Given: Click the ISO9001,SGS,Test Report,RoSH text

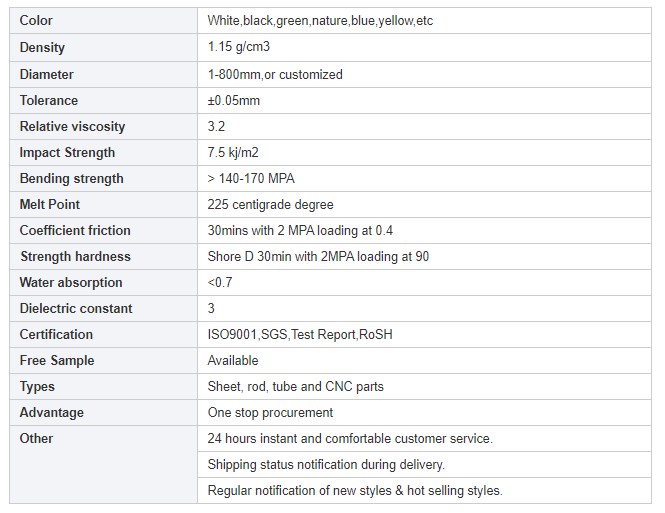Looking at the screenshot, I should click(x=300, y=334).
